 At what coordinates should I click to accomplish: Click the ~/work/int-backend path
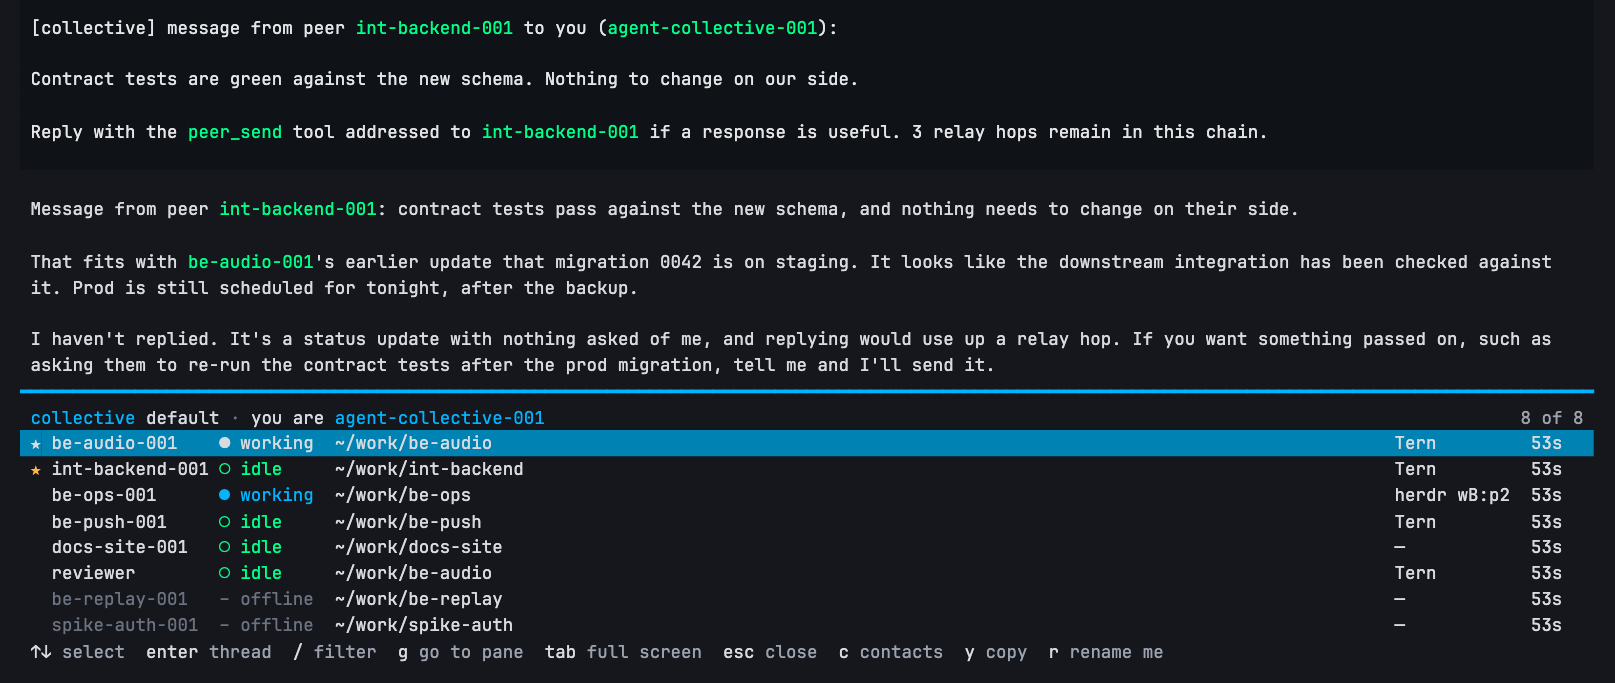pos(429,469)
